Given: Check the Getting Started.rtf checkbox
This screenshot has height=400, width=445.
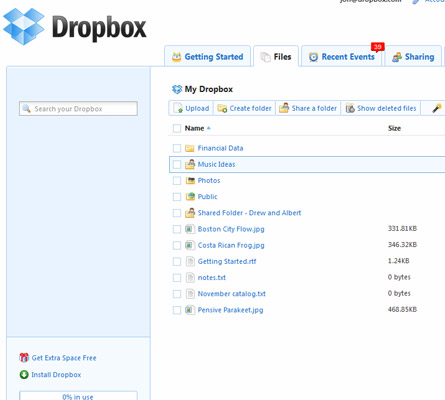Looking at the screenshot, I should point(177,261).
